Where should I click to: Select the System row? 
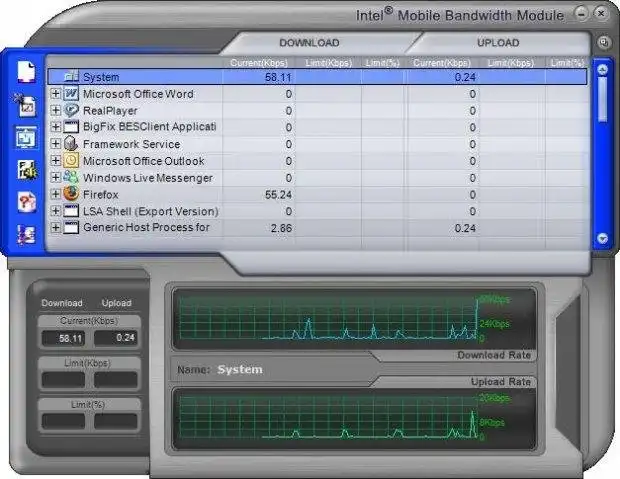coord(317,77)
